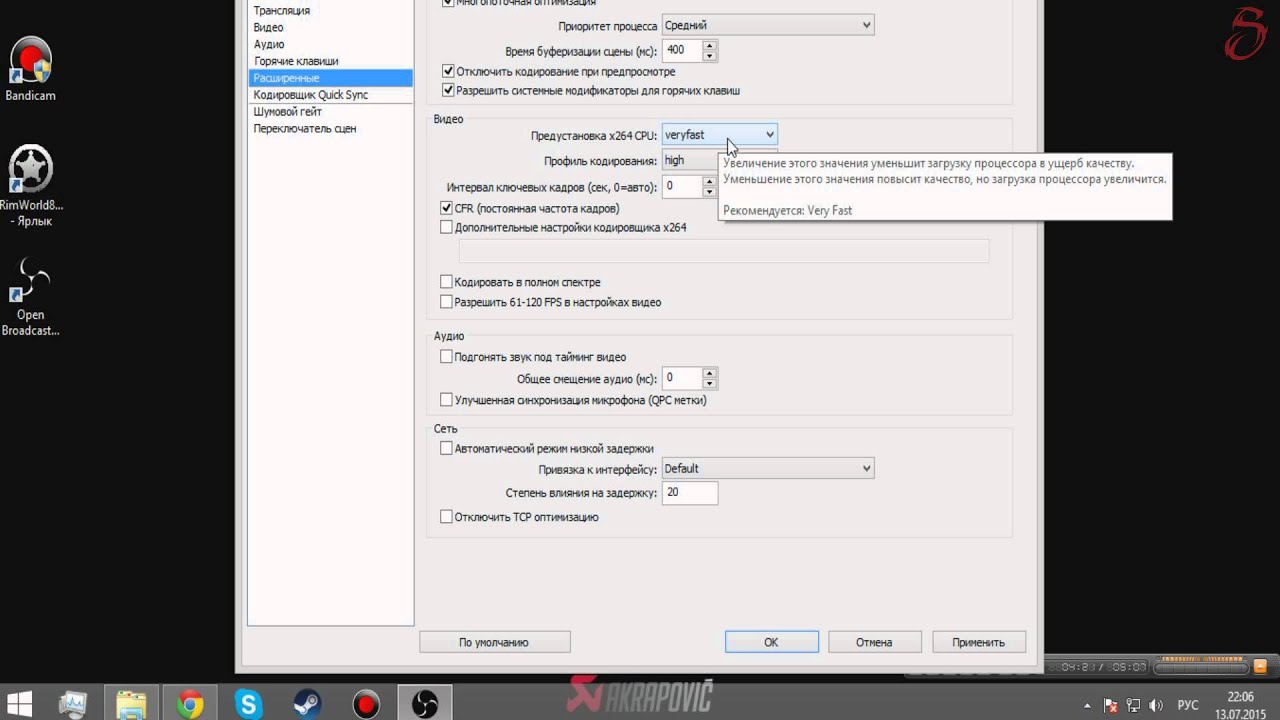Viewport: 1280px width, 720px height.
Task: Open Steam from the taskbar
Action: pyautogui.click(x=307, y=704)
